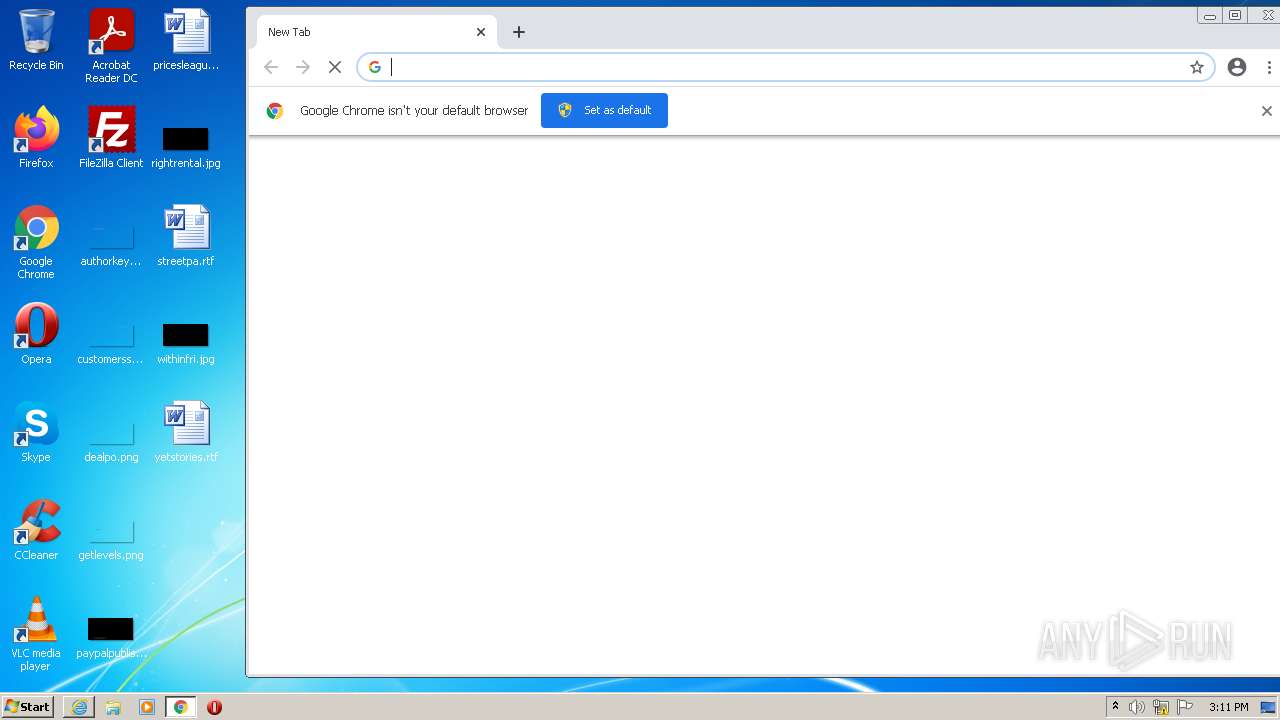Click the taskbar clock showing 3:11 PM

[1229, 707]
